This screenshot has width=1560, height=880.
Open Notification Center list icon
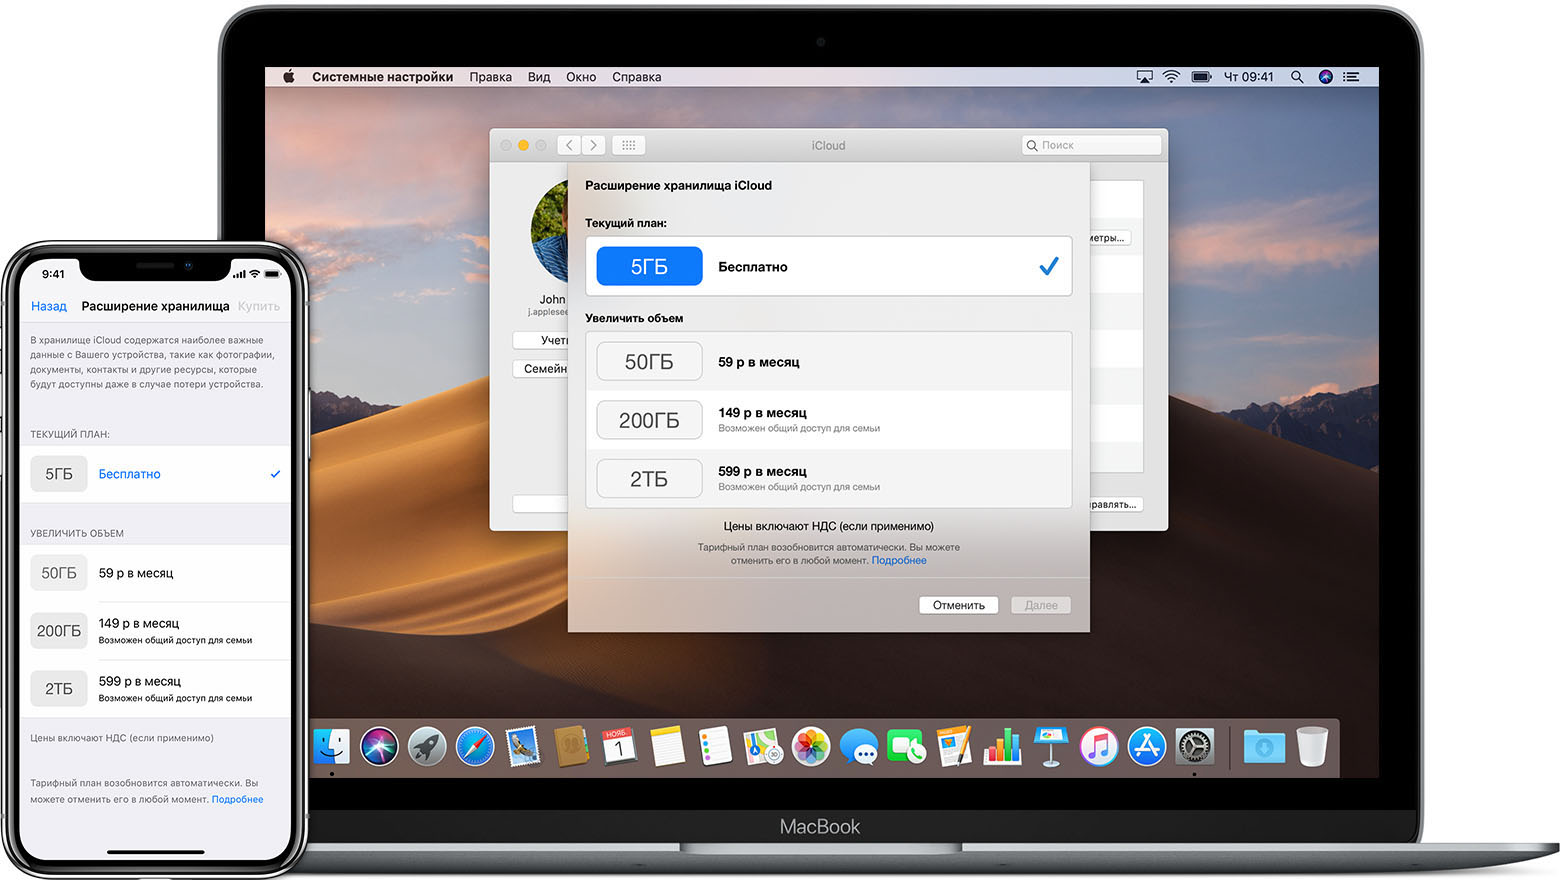[x=1351, y=77]
